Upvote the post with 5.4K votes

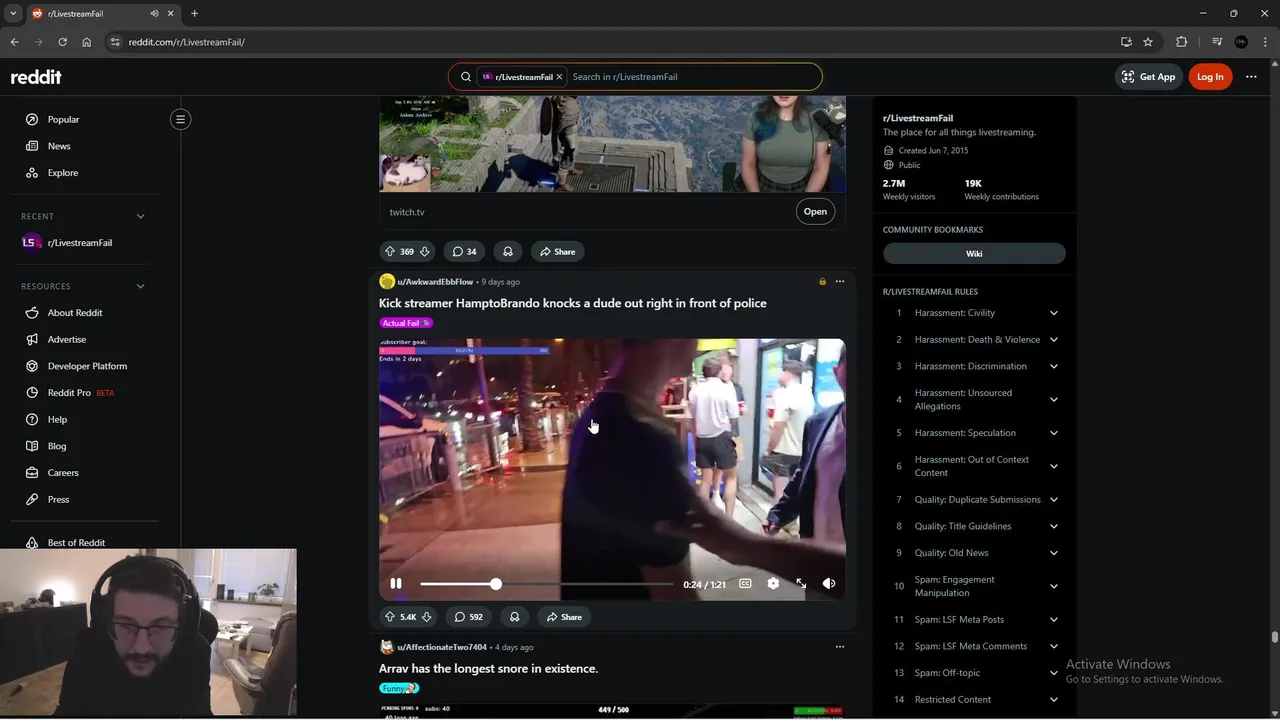click(390, 617)
